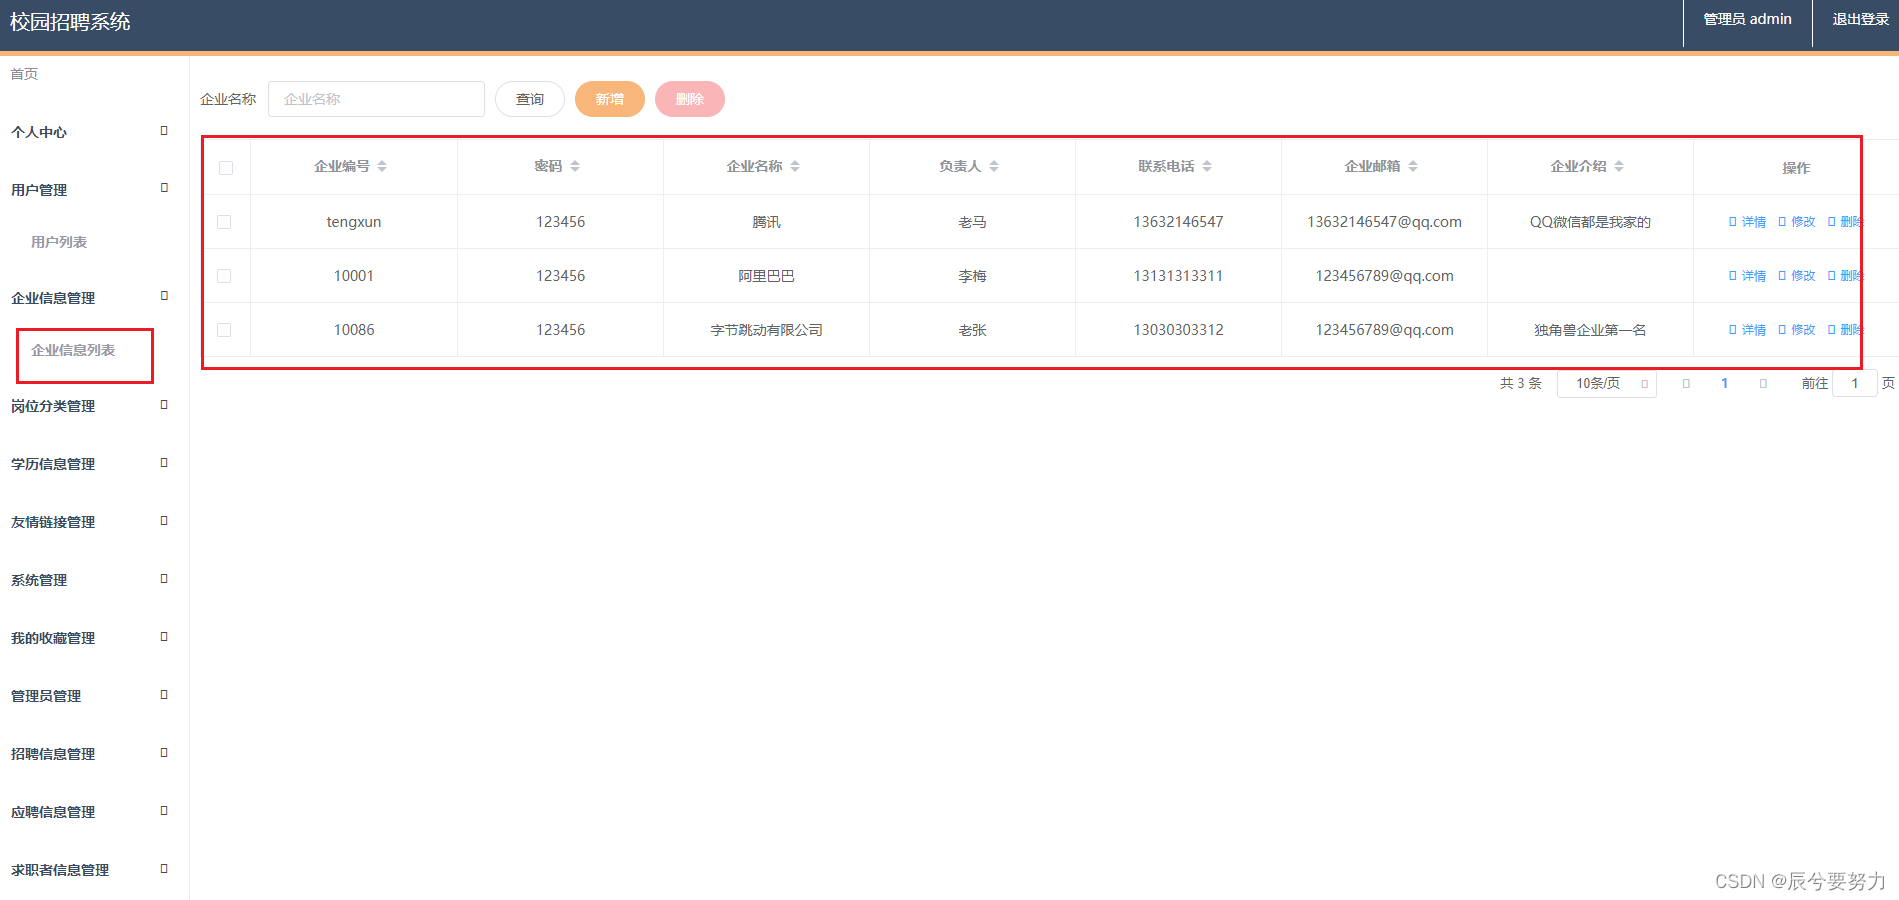Sort 企业邮箱 column via caret icon
Viewport: 1899px width, 900px height.
[x=1413, y=166]
